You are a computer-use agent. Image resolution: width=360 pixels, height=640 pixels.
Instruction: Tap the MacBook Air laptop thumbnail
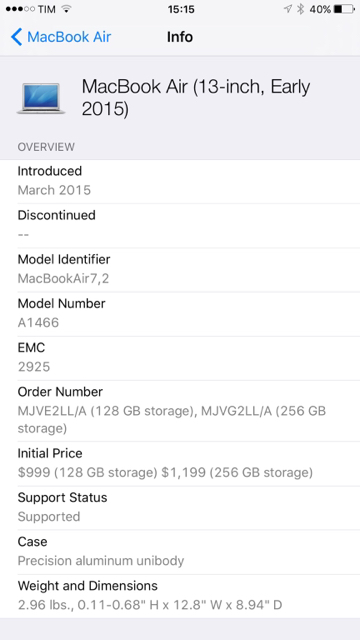(x=41, y=98)
